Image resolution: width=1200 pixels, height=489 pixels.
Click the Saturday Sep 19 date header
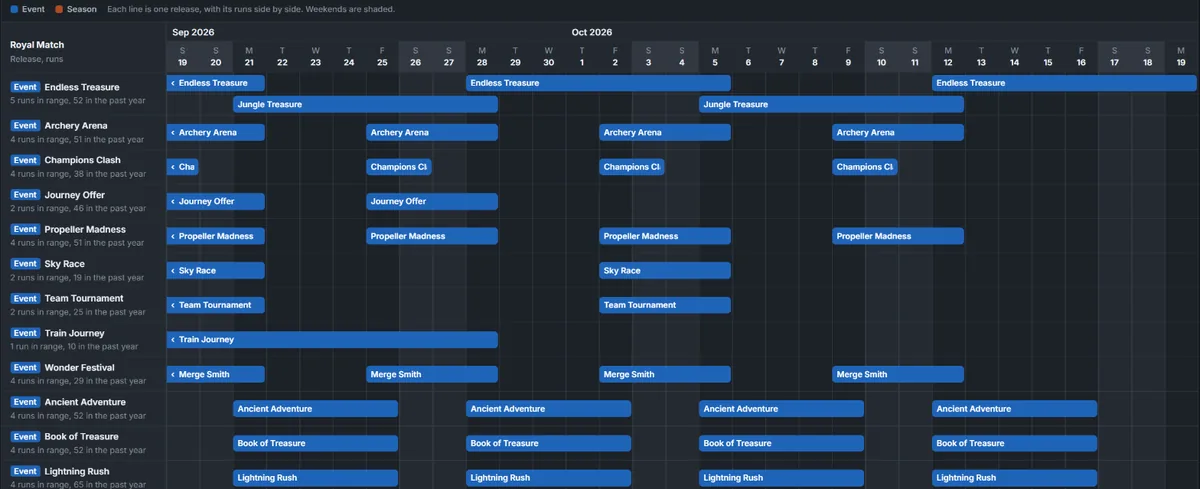click(x=182, y=56)
